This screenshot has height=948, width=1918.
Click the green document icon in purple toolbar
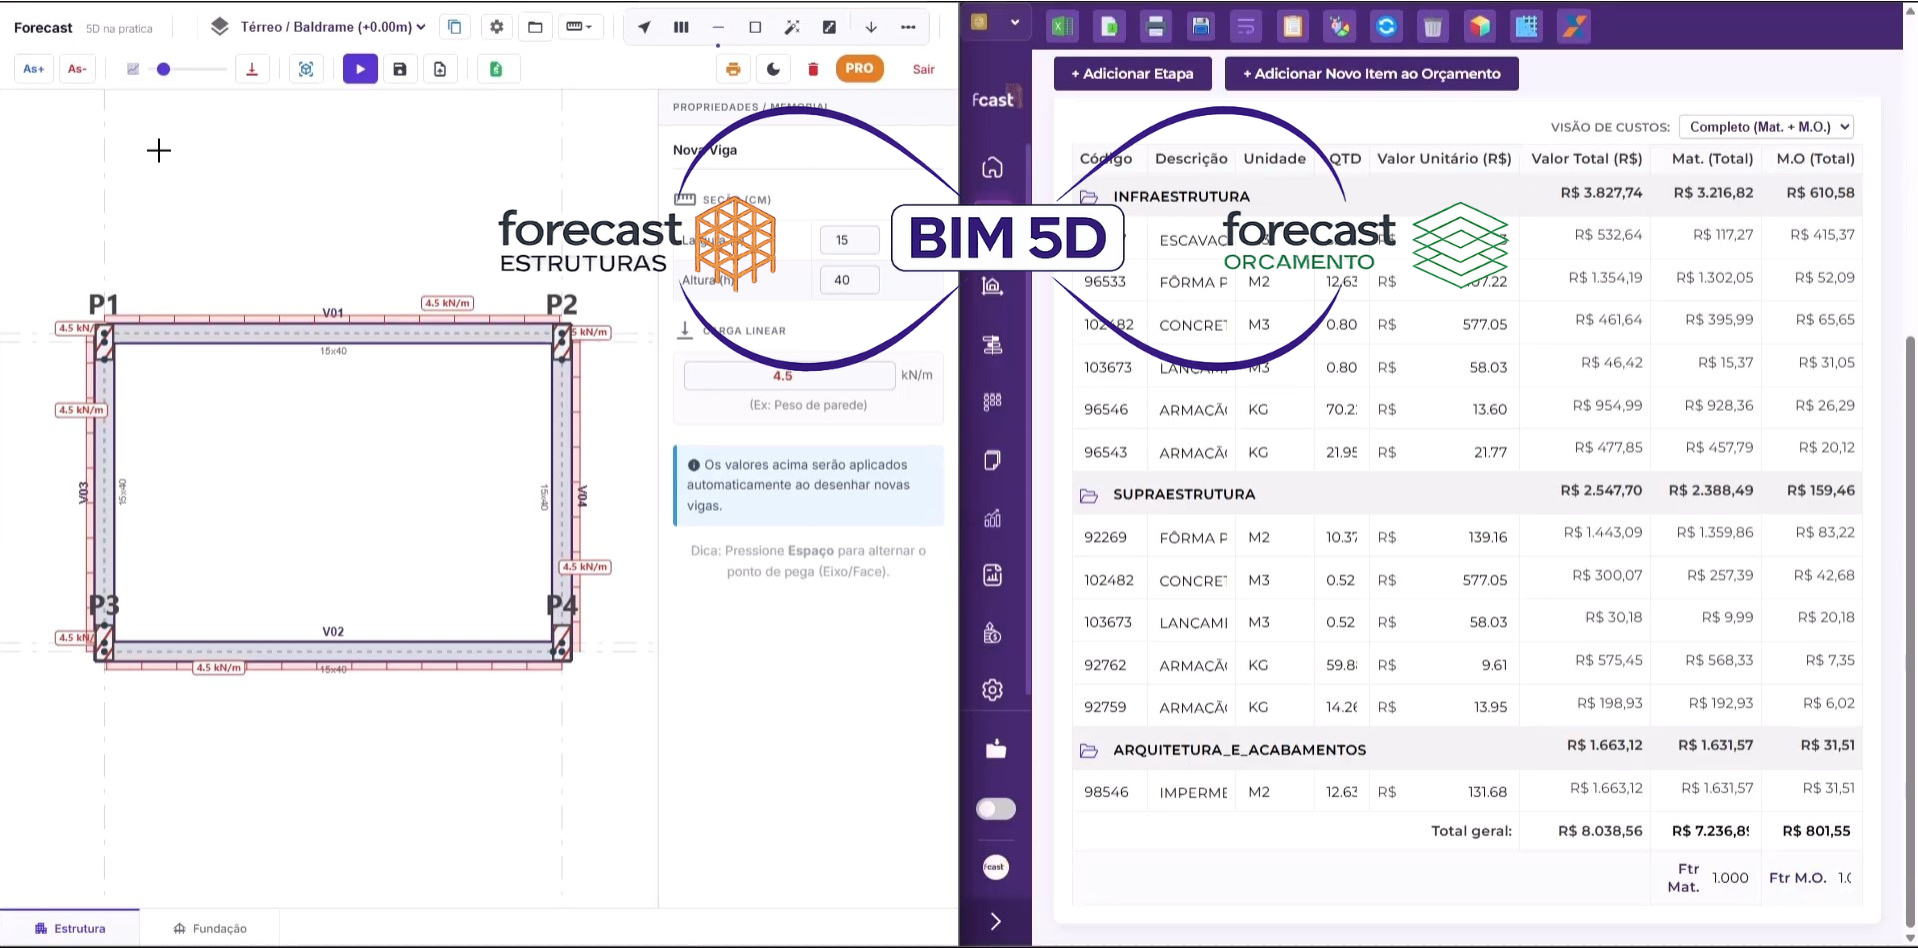[1109, 27]
